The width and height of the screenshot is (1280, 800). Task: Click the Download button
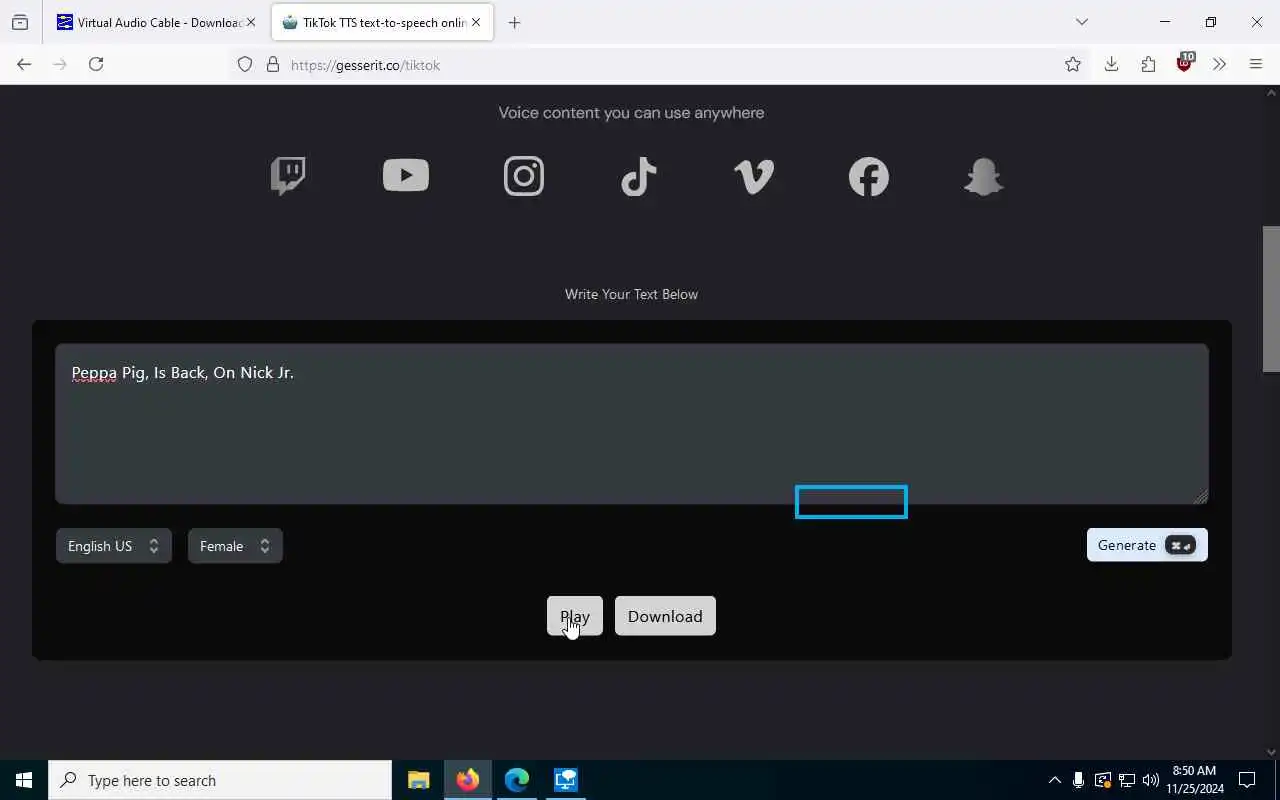665,616
